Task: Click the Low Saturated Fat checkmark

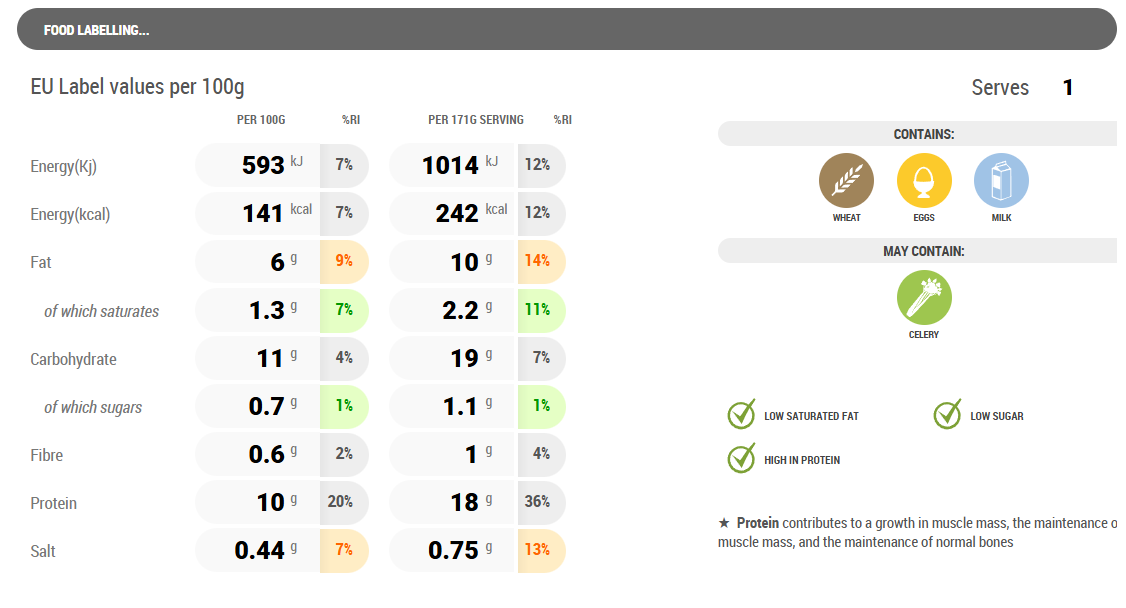Action: point(741,415)
